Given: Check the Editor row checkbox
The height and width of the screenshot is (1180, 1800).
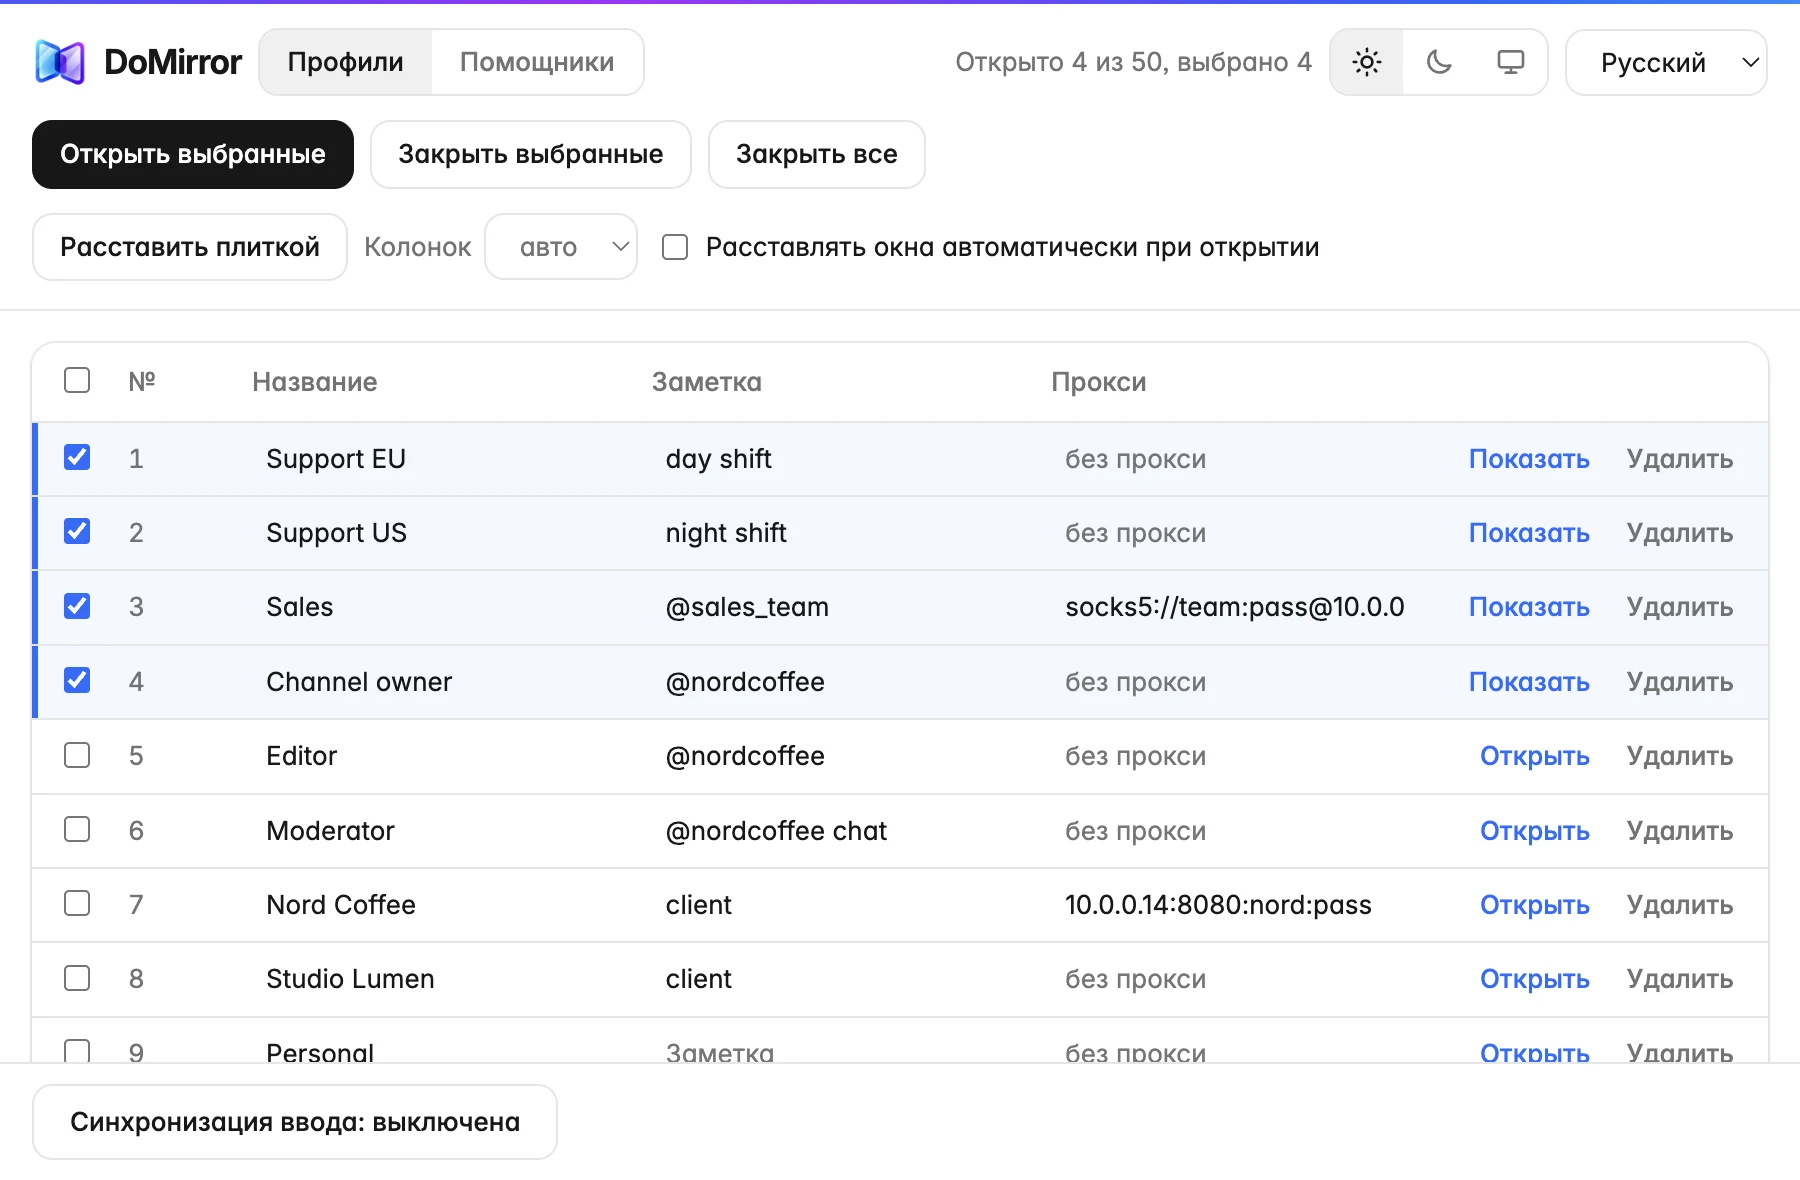Looking at the screenshot, I should coord(77,755).
